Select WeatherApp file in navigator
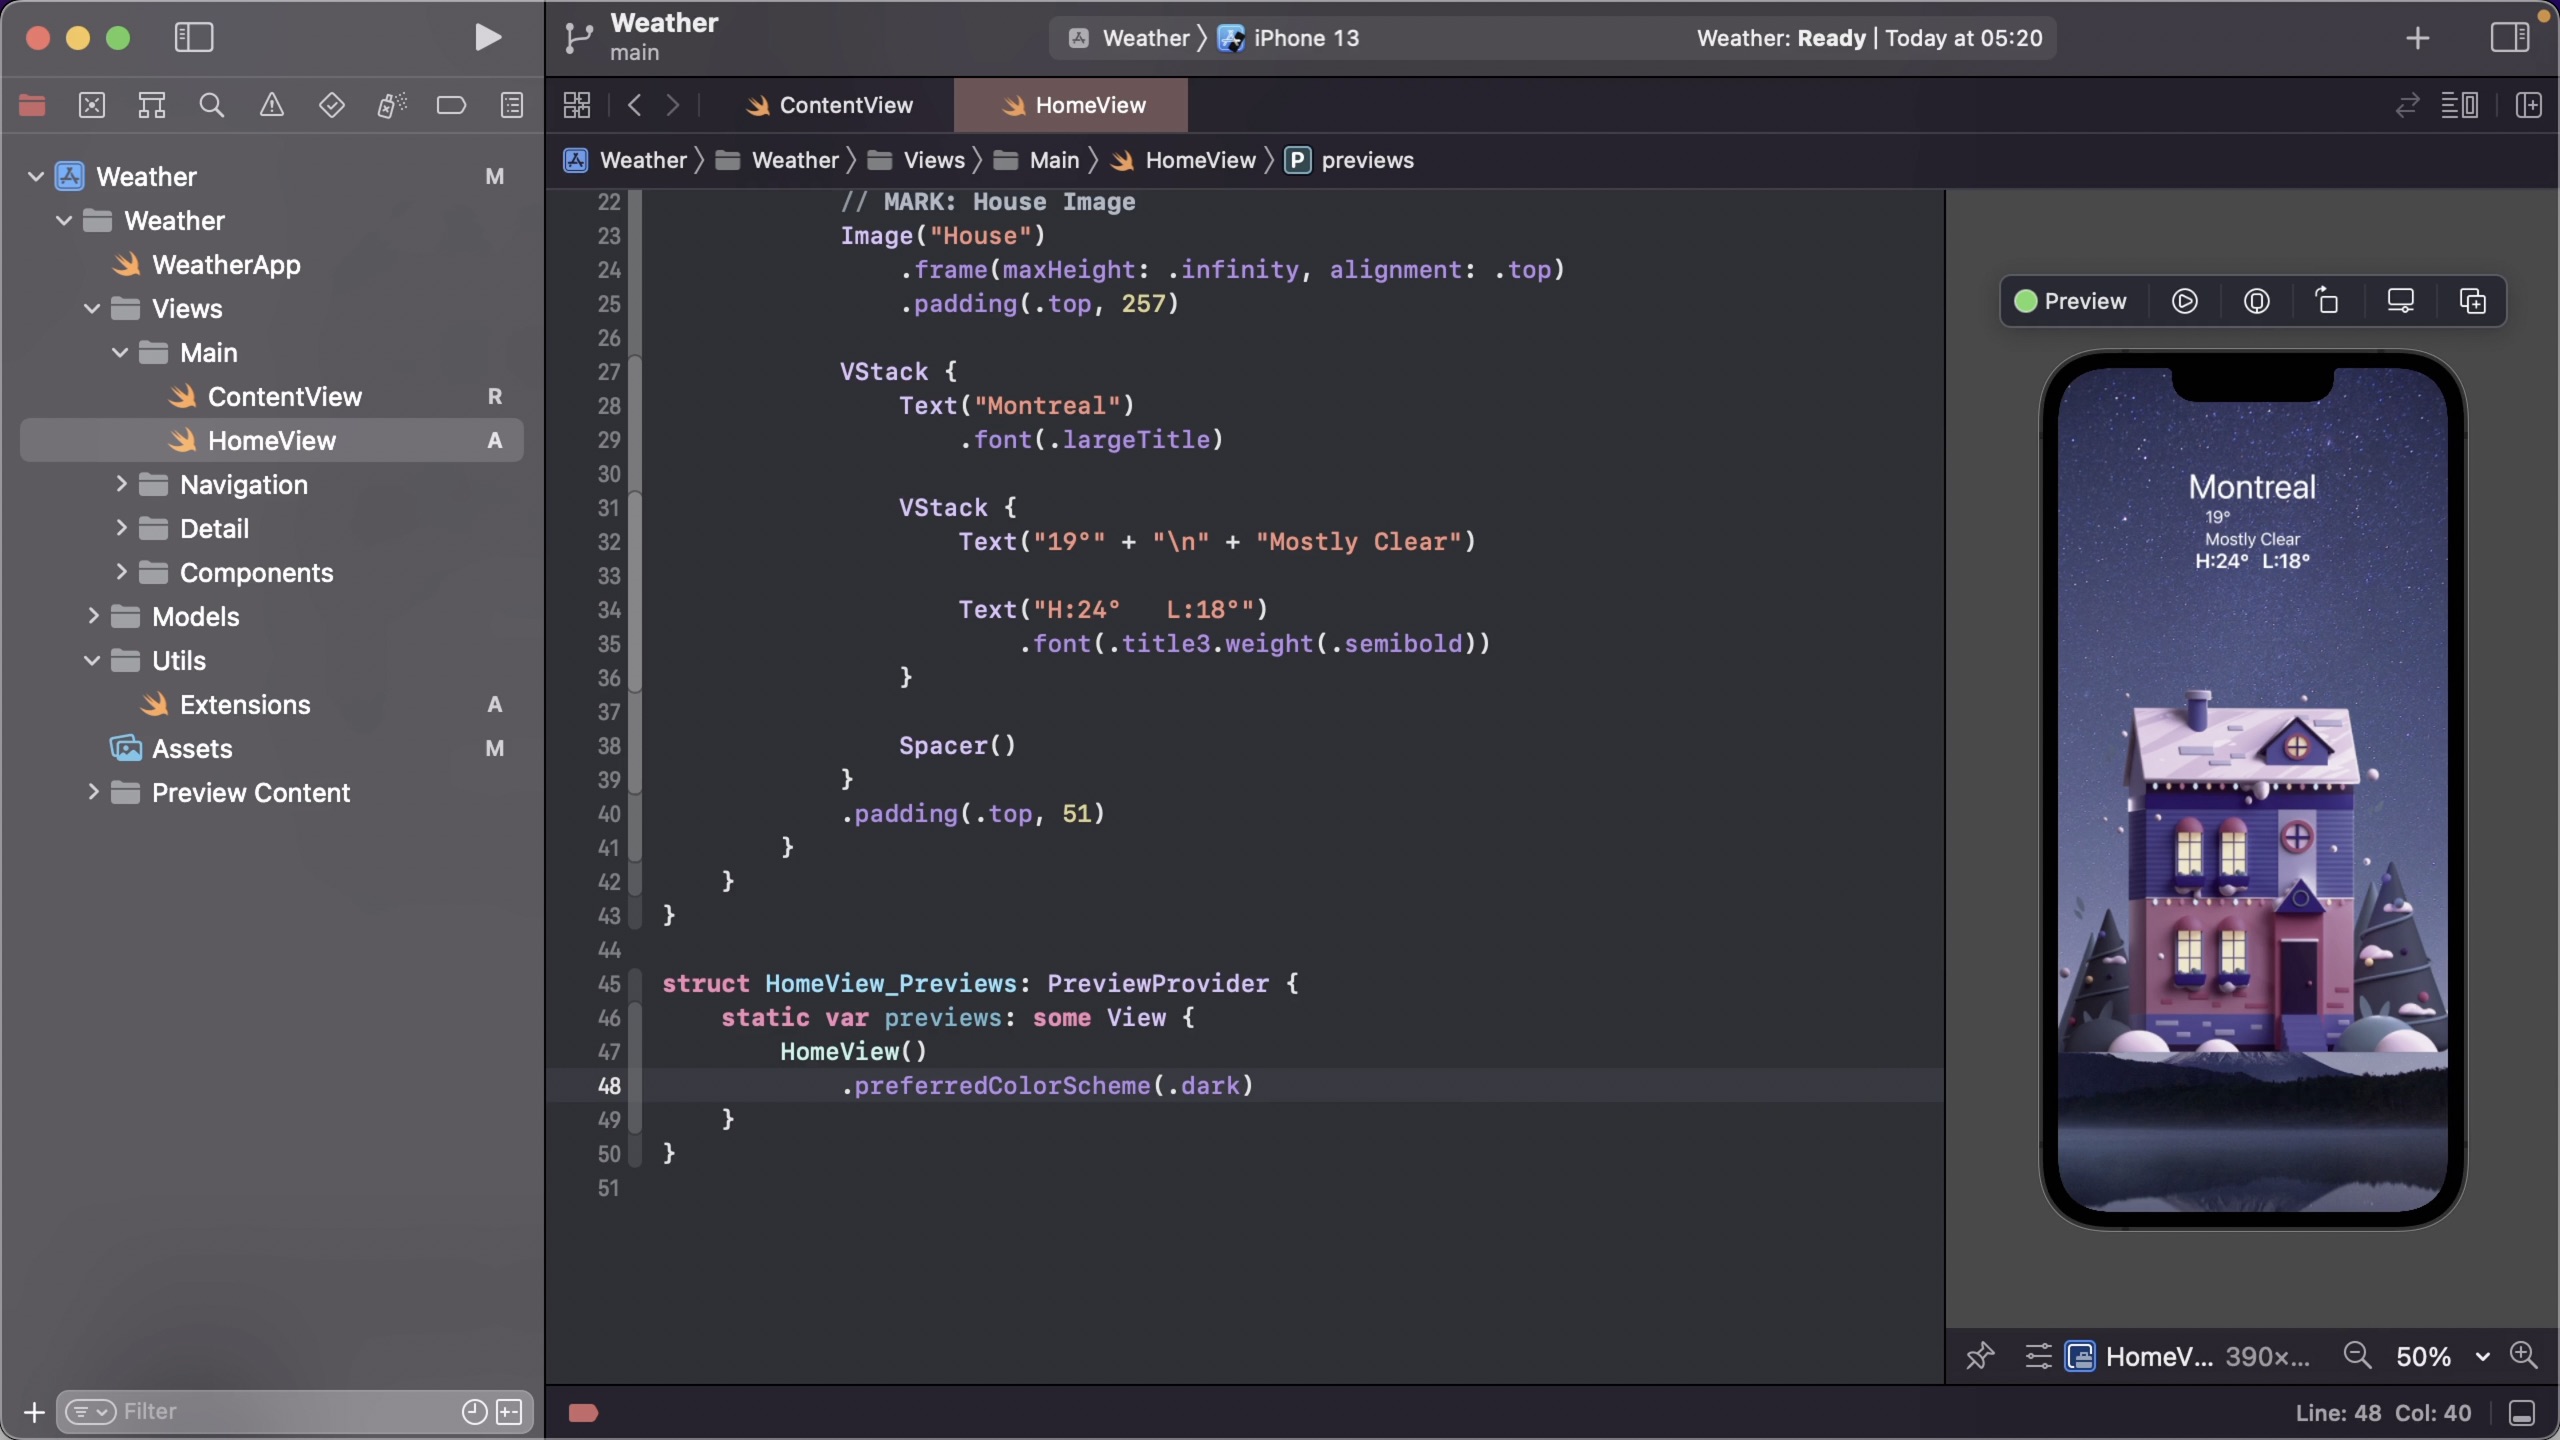Viewport: 2560px width, 1440px height. click(226, 264)
